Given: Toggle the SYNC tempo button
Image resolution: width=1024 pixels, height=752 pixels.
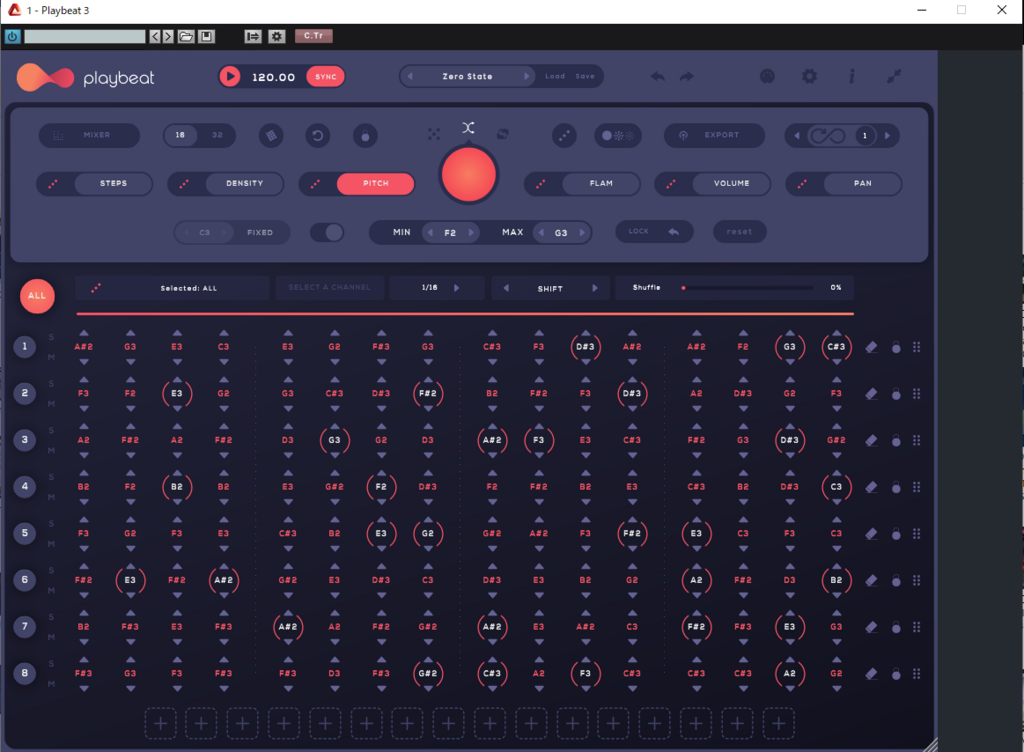Looking at the screenshot, I should tap(325, 77).
